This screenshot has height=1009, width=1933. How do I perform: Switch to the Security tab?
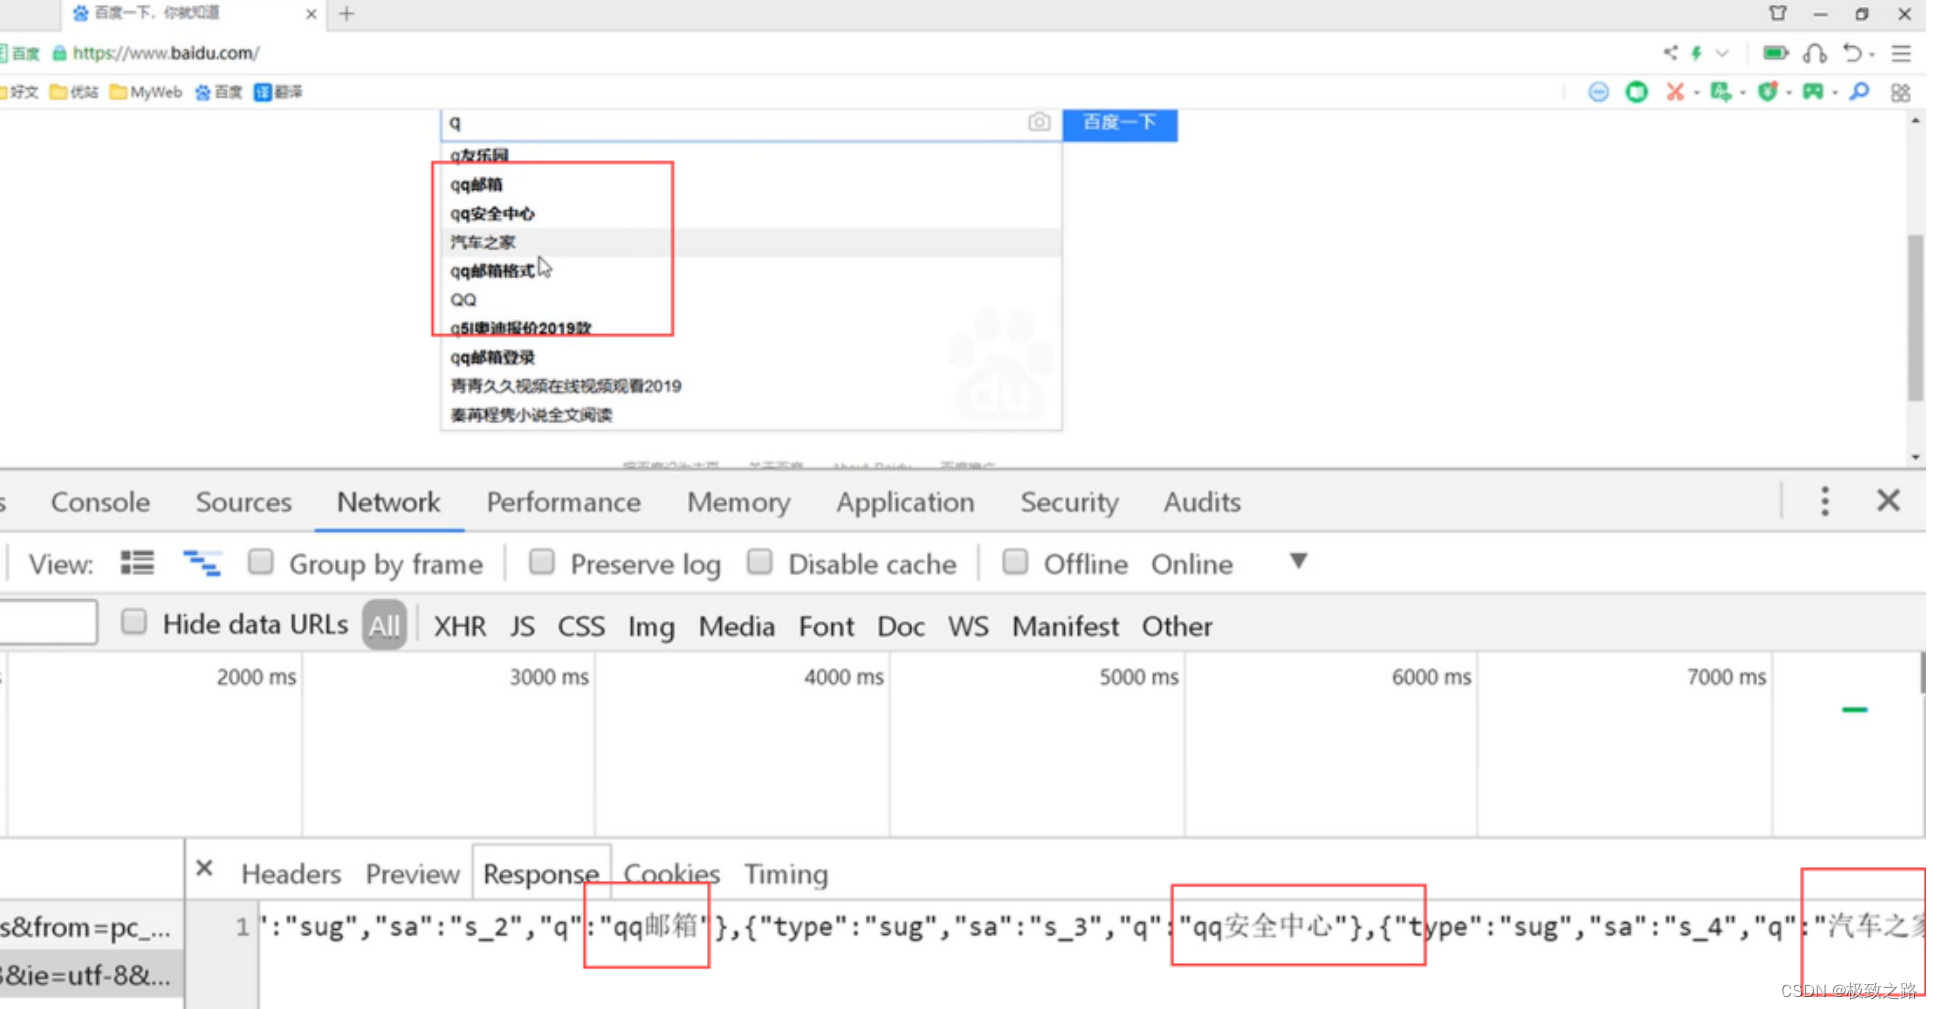click(x=1069, y=502)
